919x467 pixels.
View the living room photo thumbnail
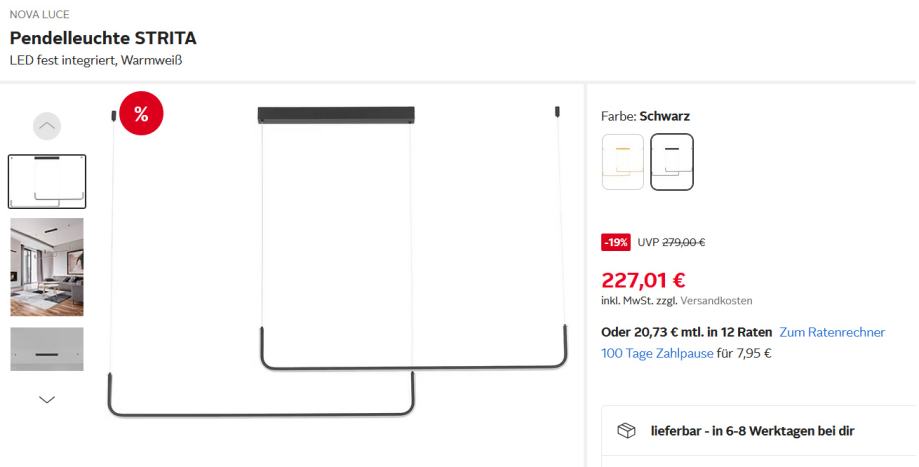coord(47,267)
